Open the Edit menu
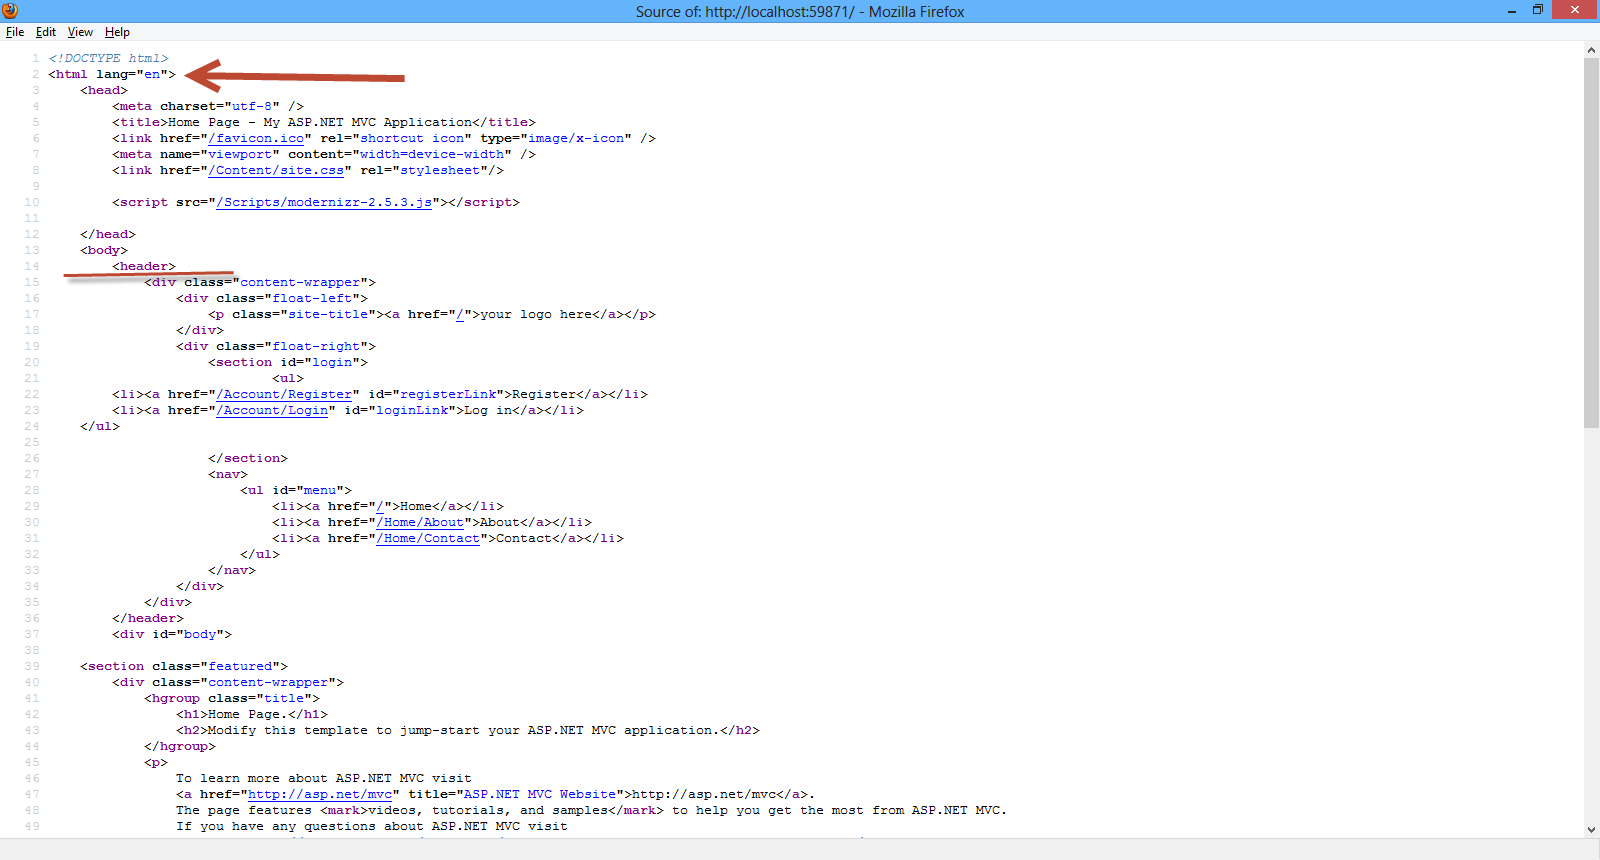 click(46, 32)
